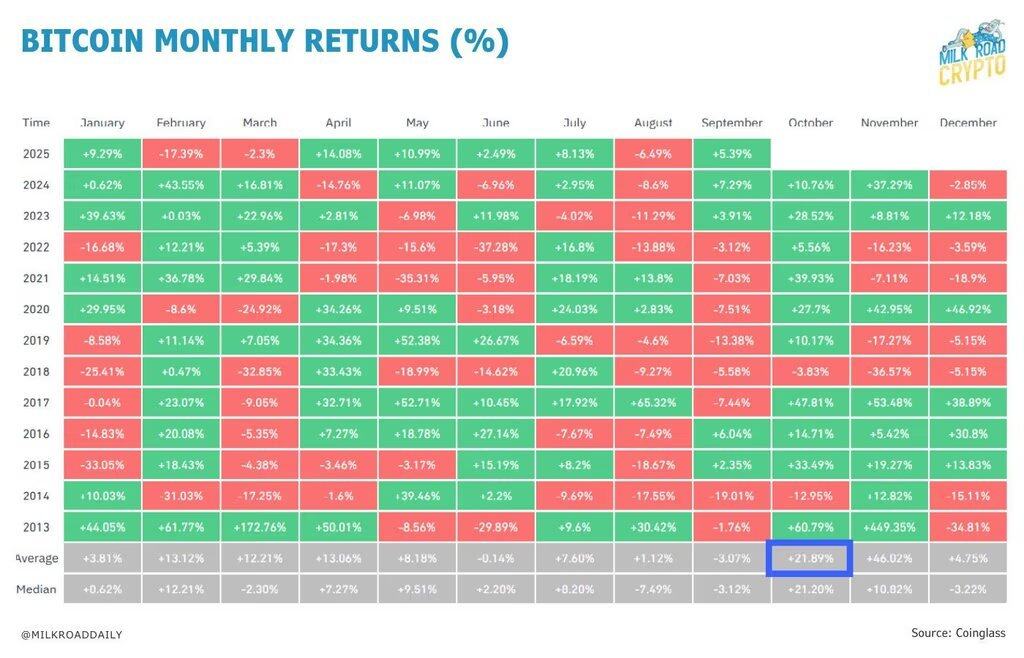Select September 2025 +5.39% cell
This screenshot has height=658, width=1024.
732,154
